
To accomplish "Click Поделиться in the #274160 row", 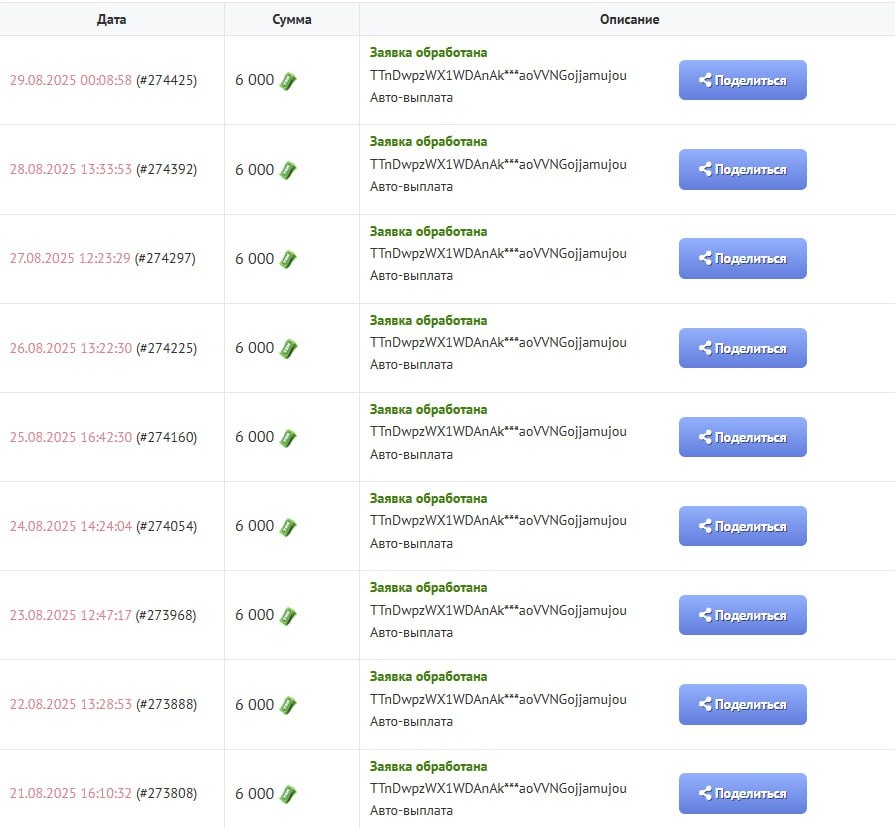I will coord(742,437).
